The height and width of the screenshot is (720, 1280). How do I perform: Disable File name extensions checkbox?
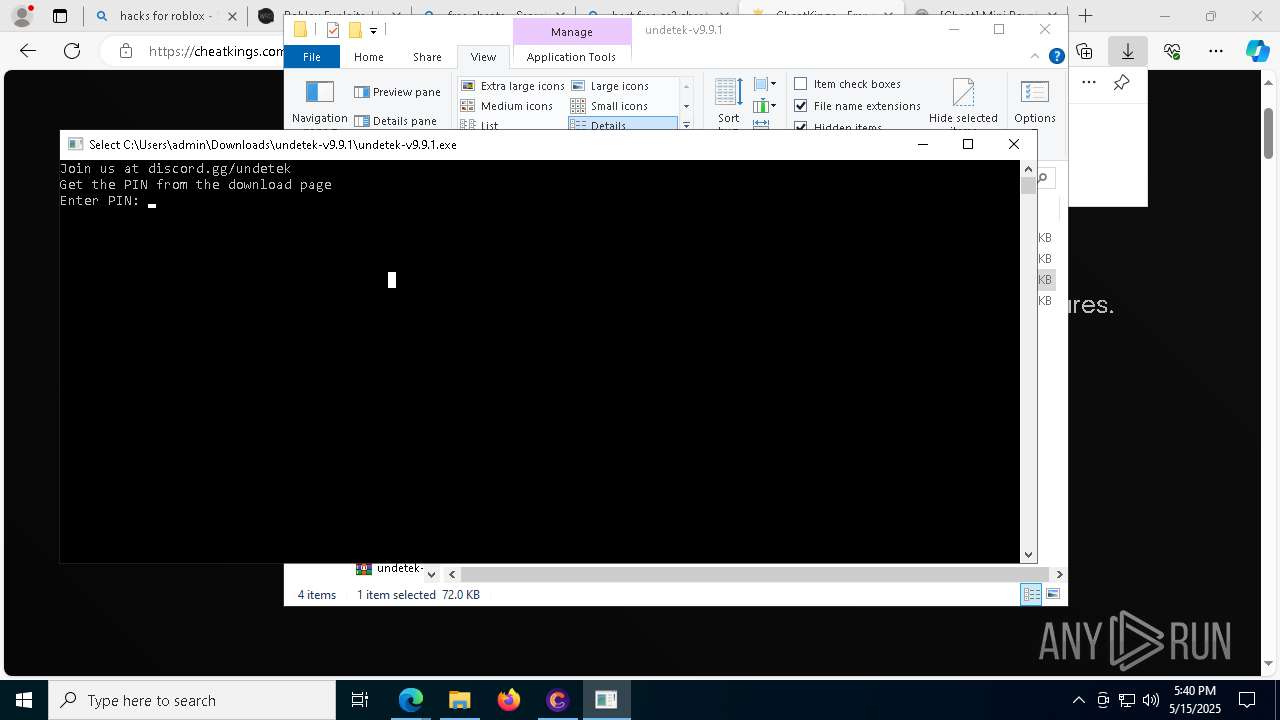857,106
